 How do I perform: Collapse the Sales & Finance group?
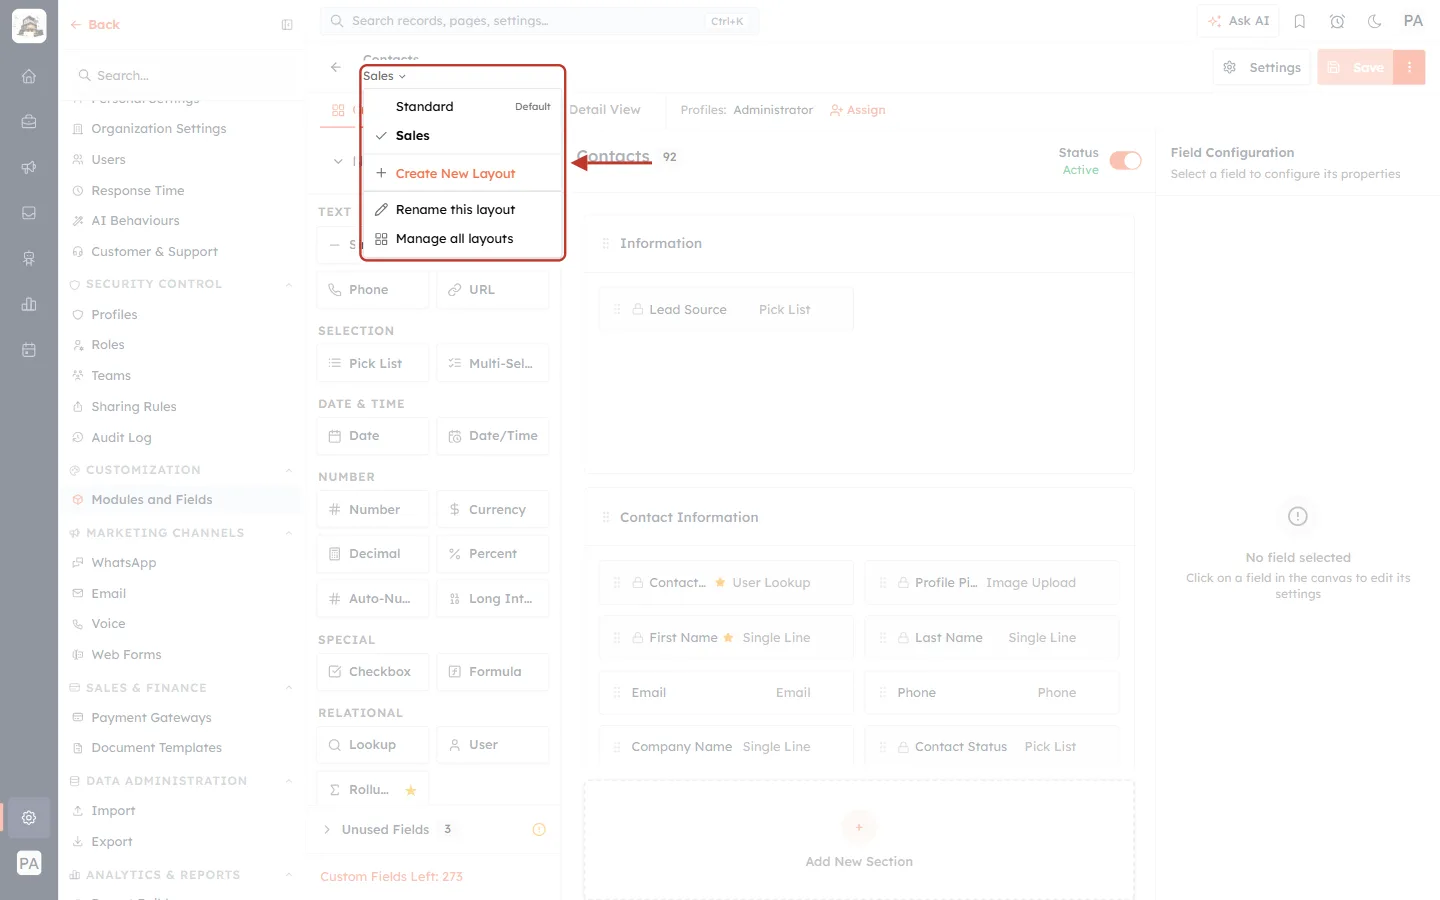click(x=289, y=688)
